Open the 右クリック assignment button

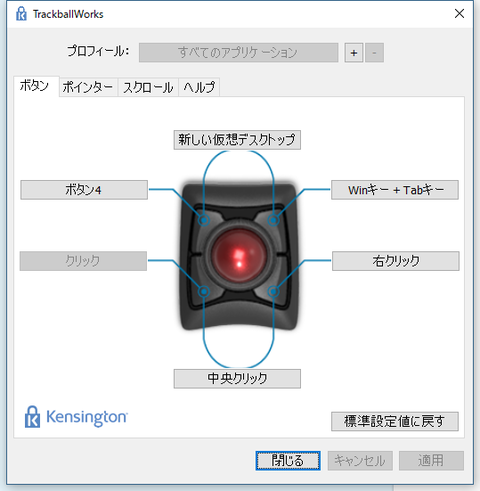pyautogui.click(x=396, y=261)
